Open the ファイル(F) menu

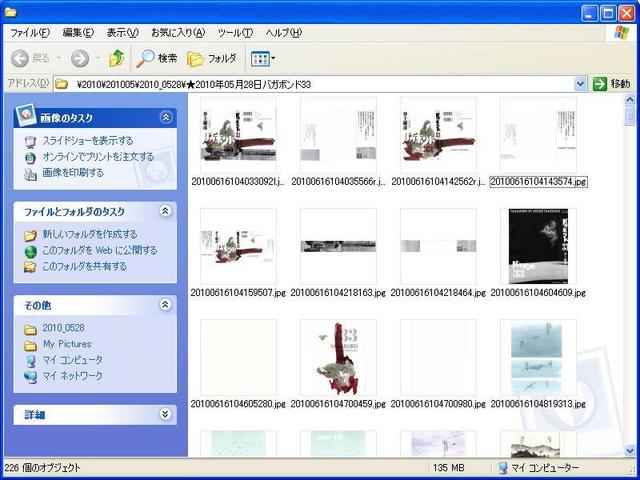tap(30, 33)
